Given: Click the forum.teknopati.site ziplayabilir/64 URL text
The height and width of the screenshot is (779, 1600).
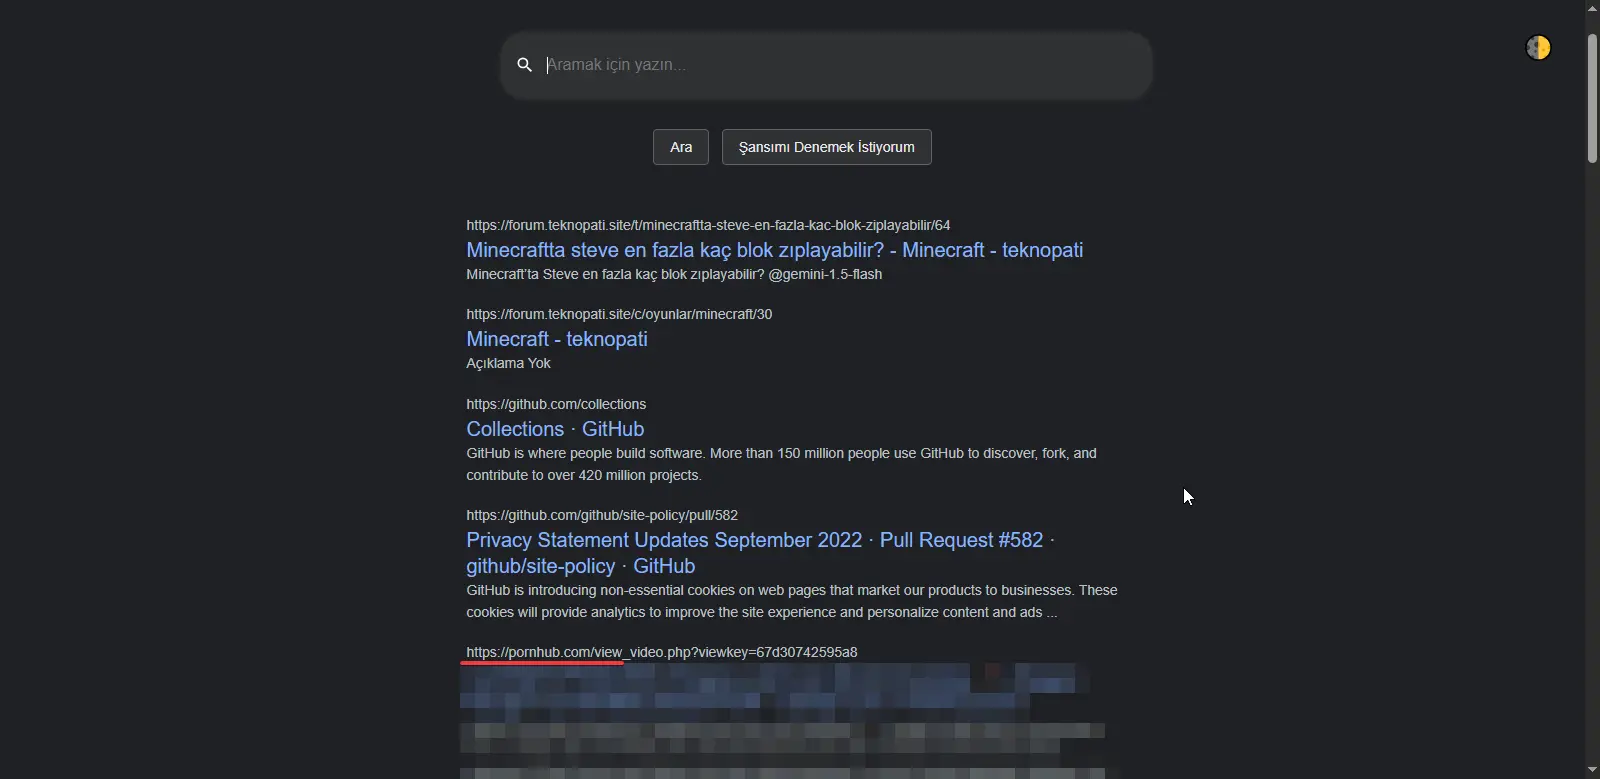Looking at the screenshot, I should [708, 225].
